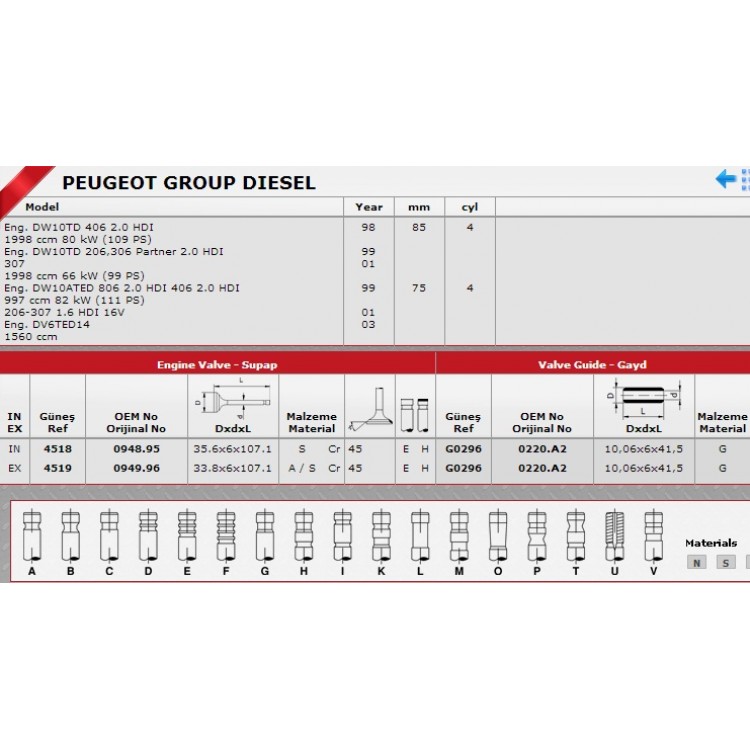Screen dimensions: 750x750
Task: Select valve stem type L diagram
Action: pyautogui.click(x=420, y=536)
